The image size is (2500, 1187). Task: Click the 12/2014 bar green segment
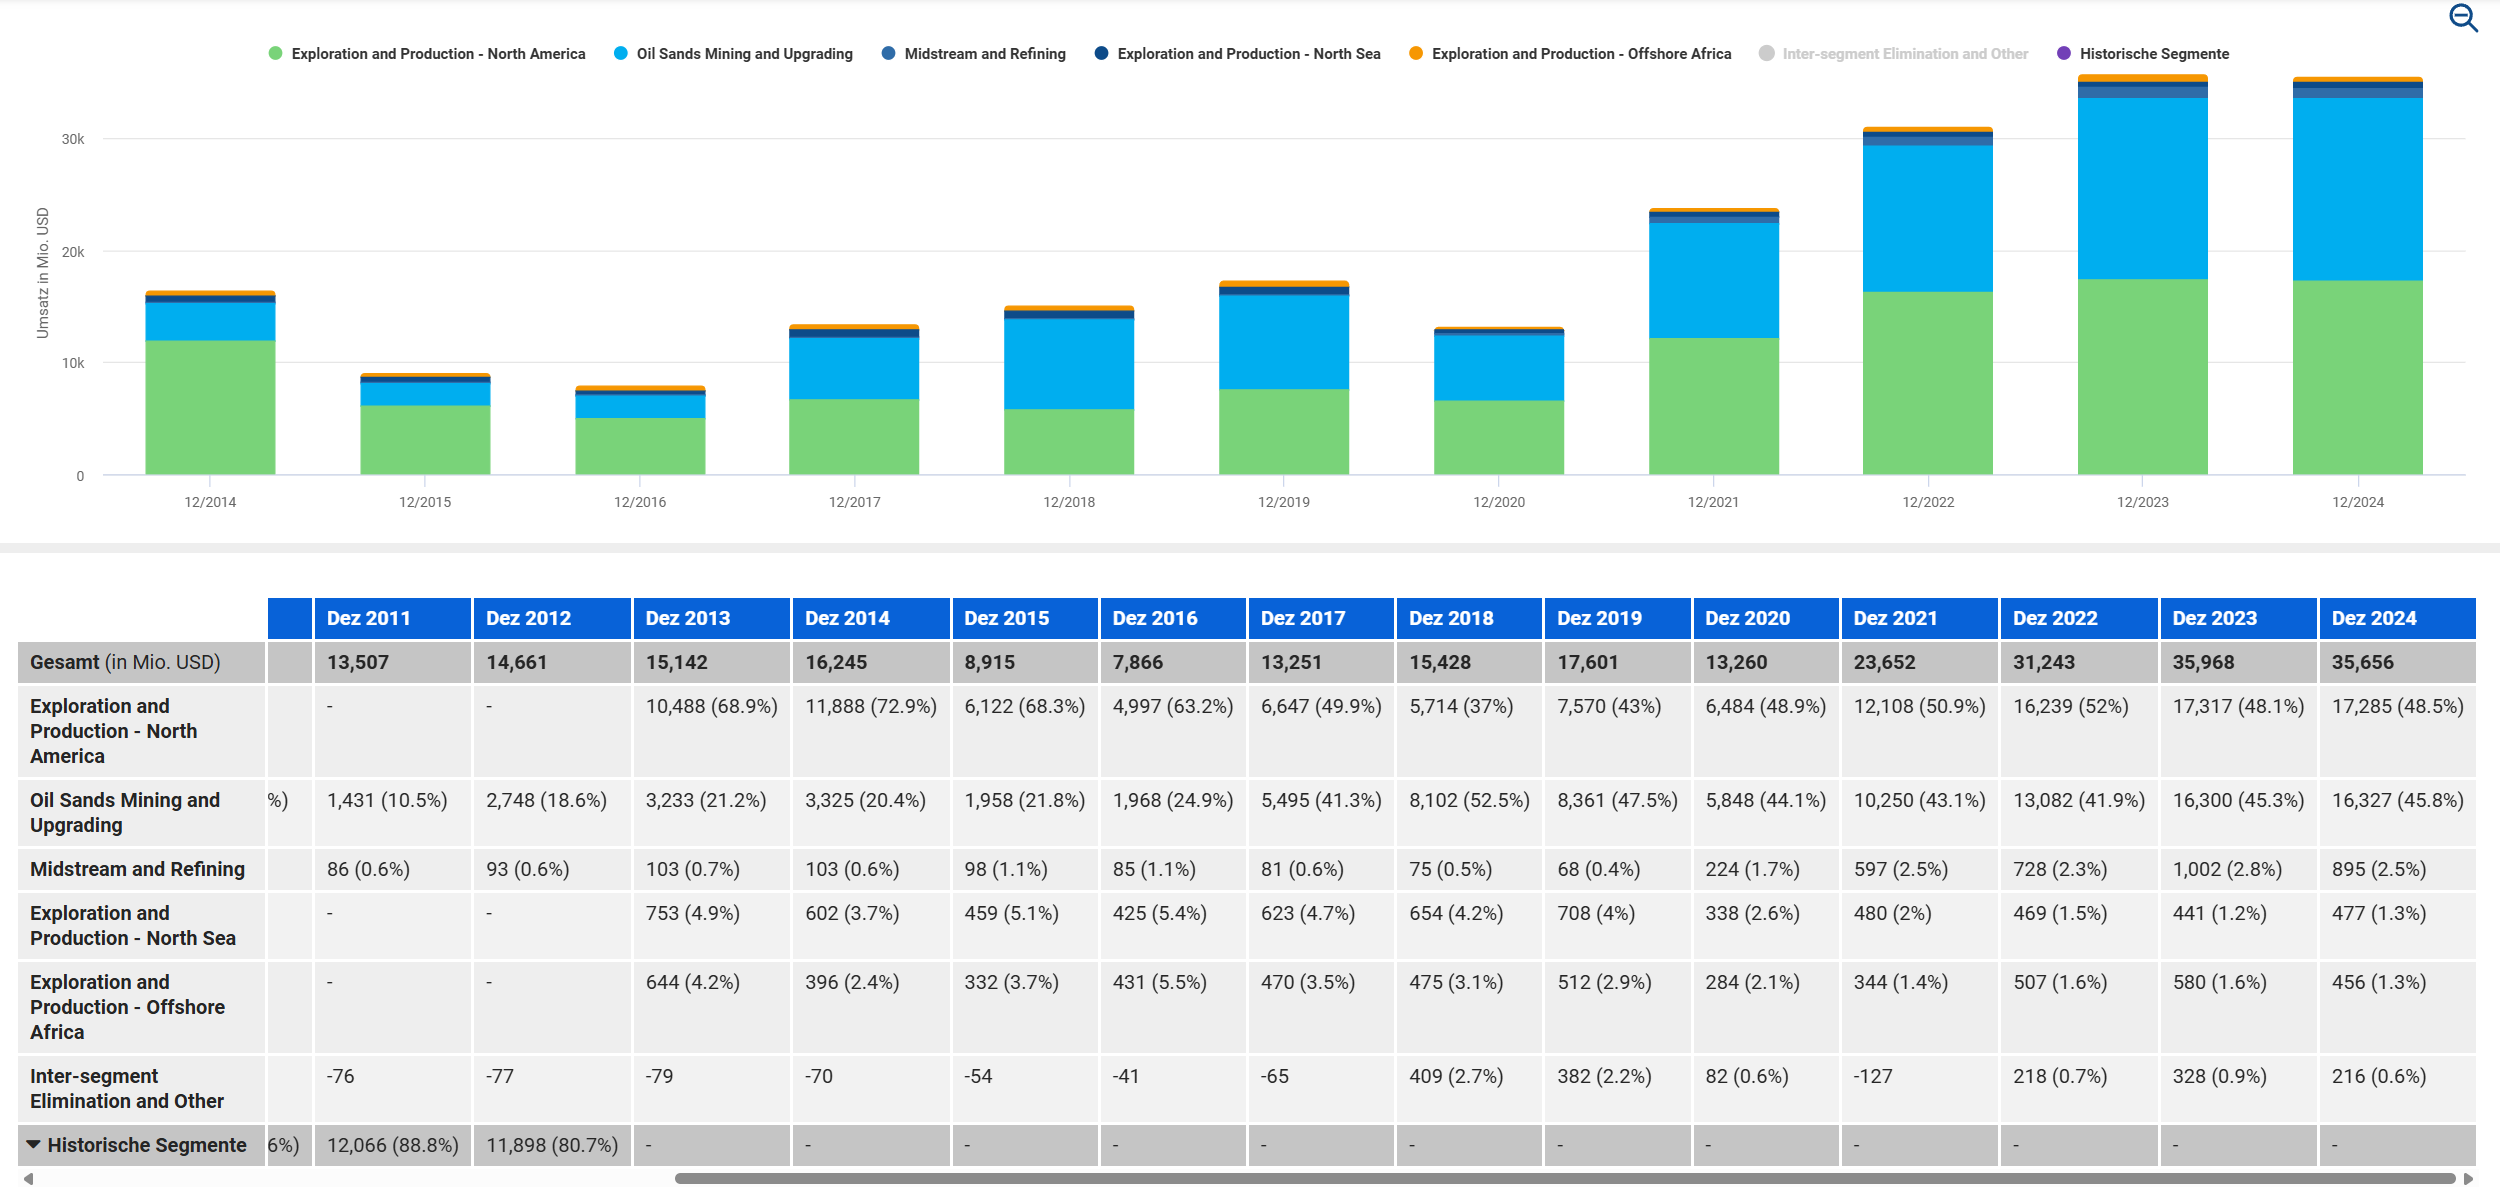coord(210,406)
